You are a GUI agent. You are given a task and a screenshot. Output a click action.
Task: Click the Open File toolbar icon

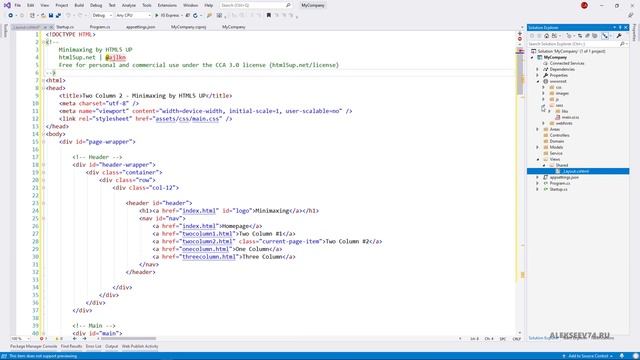pyautogui.click(x=43, y=16)
